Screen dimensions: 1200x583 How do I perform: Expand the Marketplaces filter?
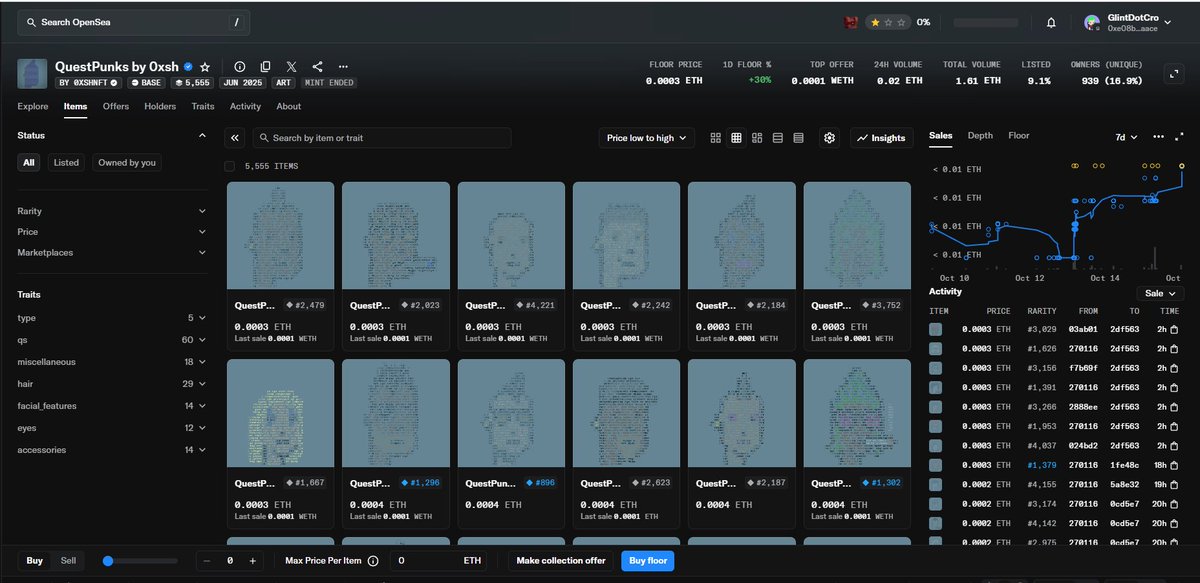pos(112,253)
